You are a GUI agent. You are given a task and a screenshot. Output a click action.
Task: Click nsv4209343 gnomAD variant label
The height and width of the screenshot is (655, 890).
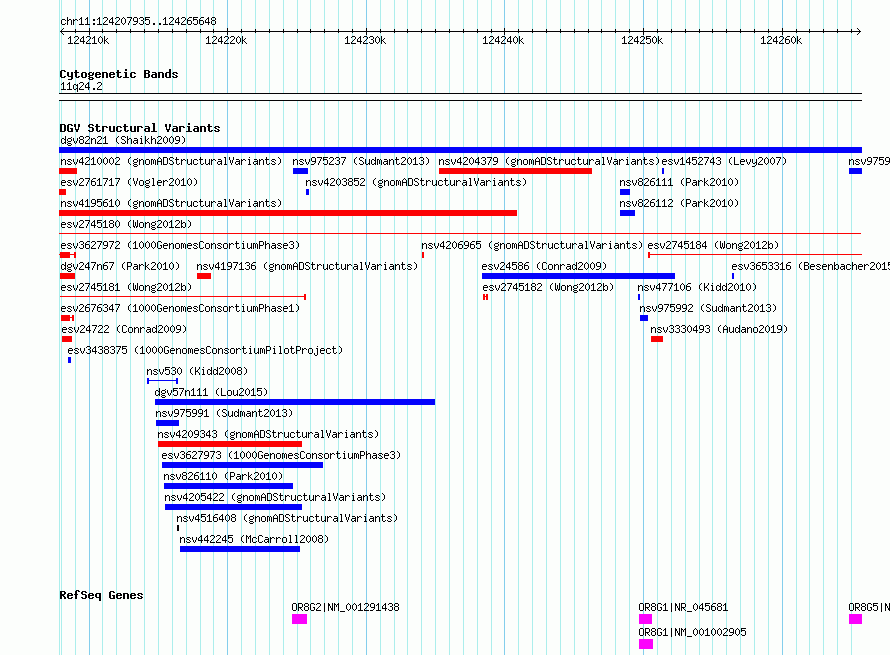[268, 434]
